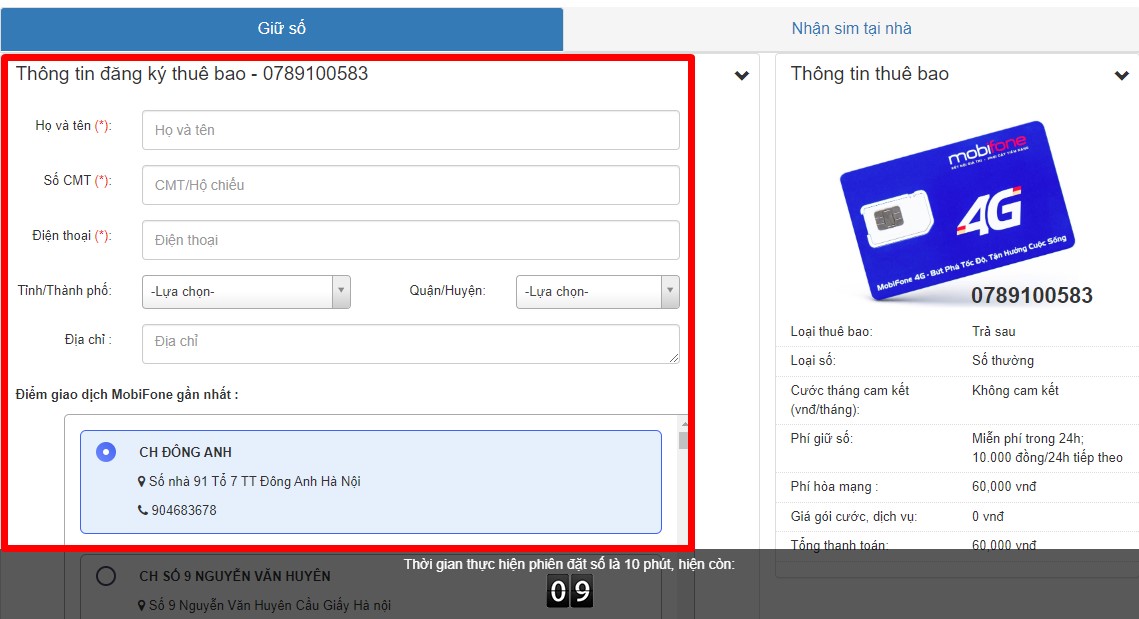Image resolution: width=1139 pixels, height=619 pixels.
Task: Click the map pin icon for Nguyễn Văn Huyên address
Action: pyautogui.click(x=142, y=606)
